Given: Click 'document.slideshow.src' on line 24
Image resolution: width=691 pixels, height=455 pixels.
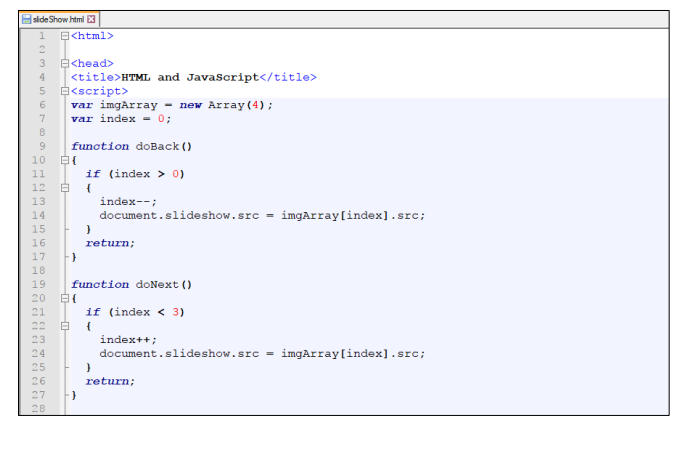Looking at the screenshot, I should 179,354.
